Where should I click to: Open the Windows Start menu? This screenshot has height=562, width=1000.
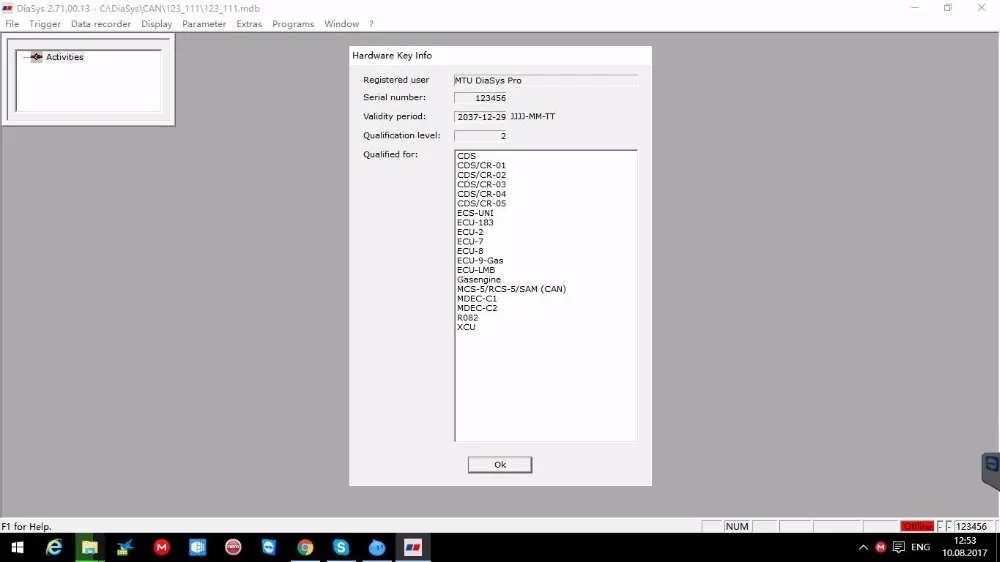pos(17,547)
